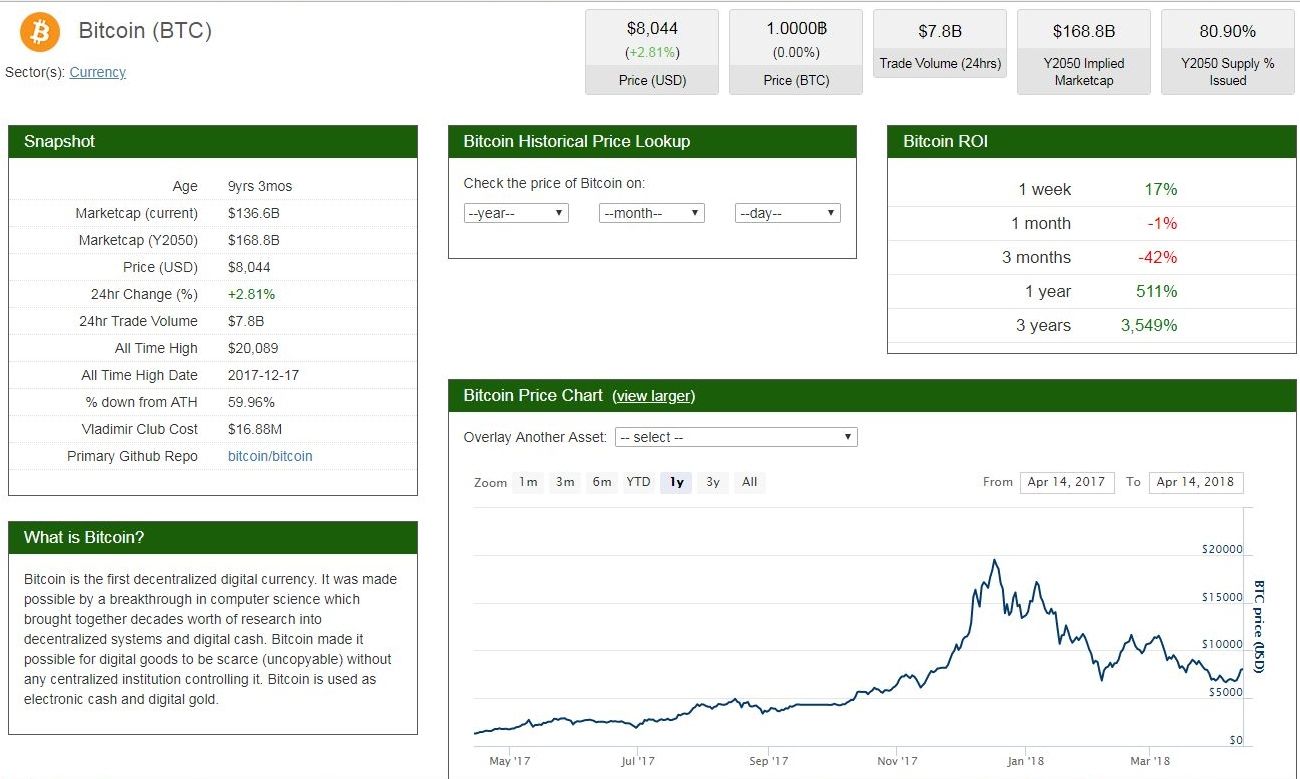Click the Jan '18 x-axis label

pyautogui.click(x=1025, y=762)
